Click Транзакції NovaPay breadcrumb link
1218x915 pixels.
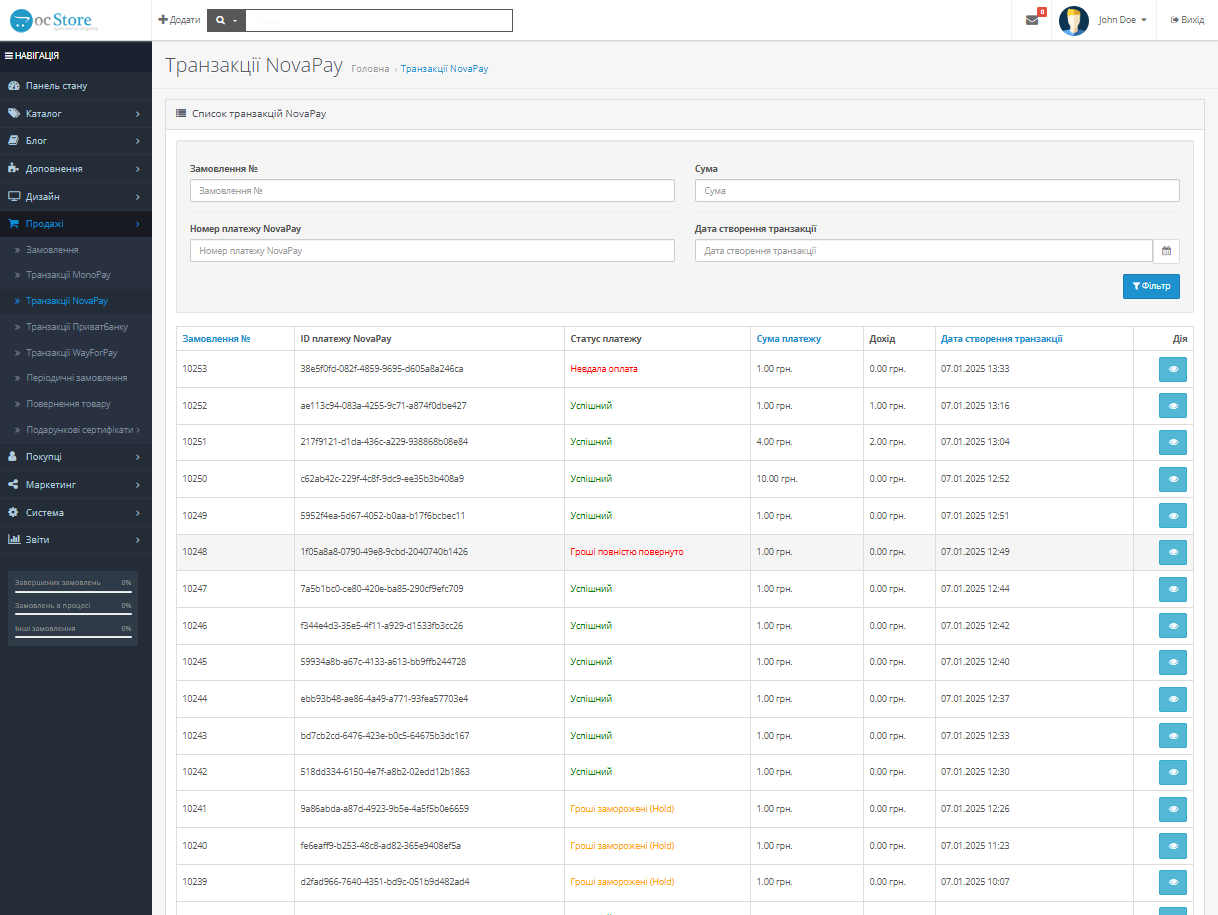[x=444, y=69]
